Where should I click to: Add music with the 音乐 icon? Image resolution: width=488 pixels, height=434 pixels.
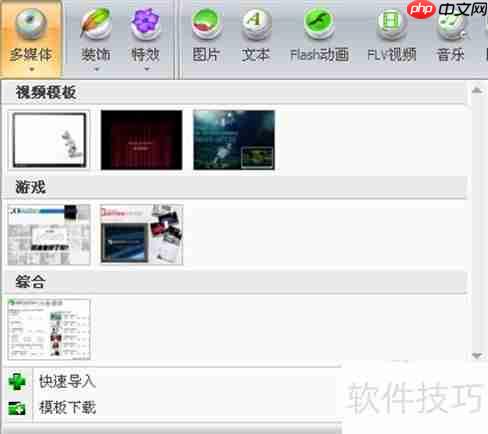pos(451,25)
